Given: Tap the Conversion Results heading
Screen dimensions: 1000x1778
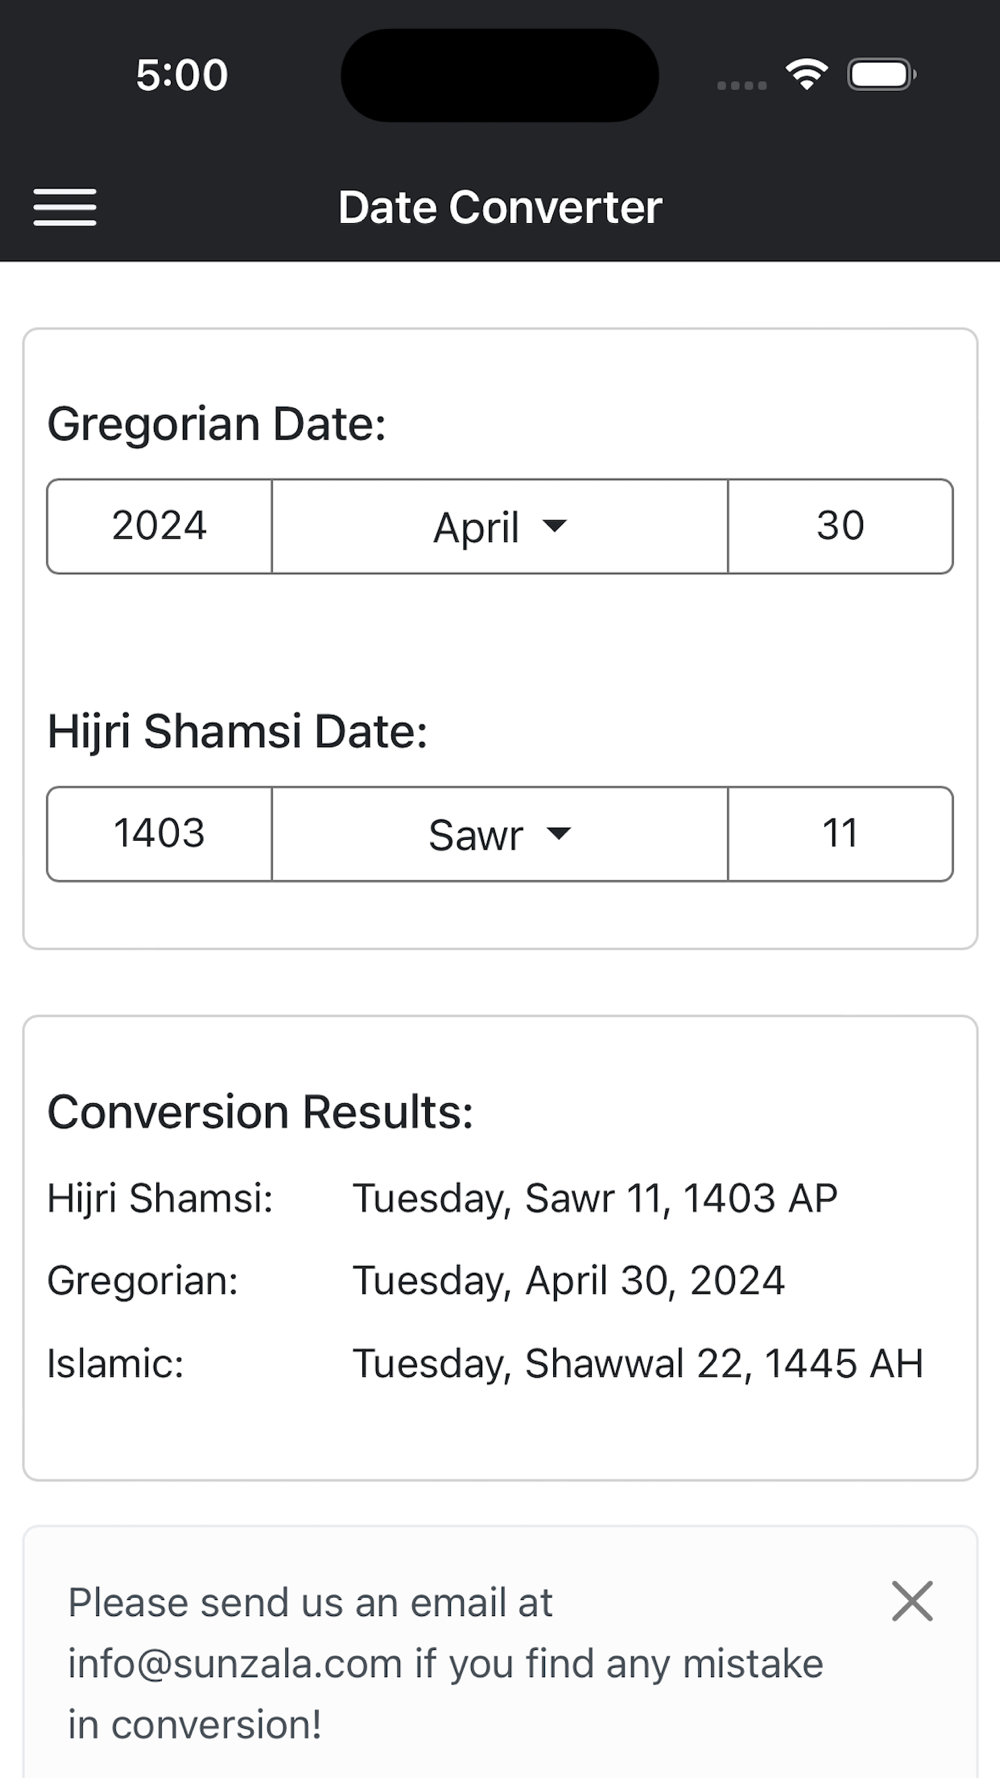Looking at the screenshot, I should pyautogui.click(x=260, y=1112).
